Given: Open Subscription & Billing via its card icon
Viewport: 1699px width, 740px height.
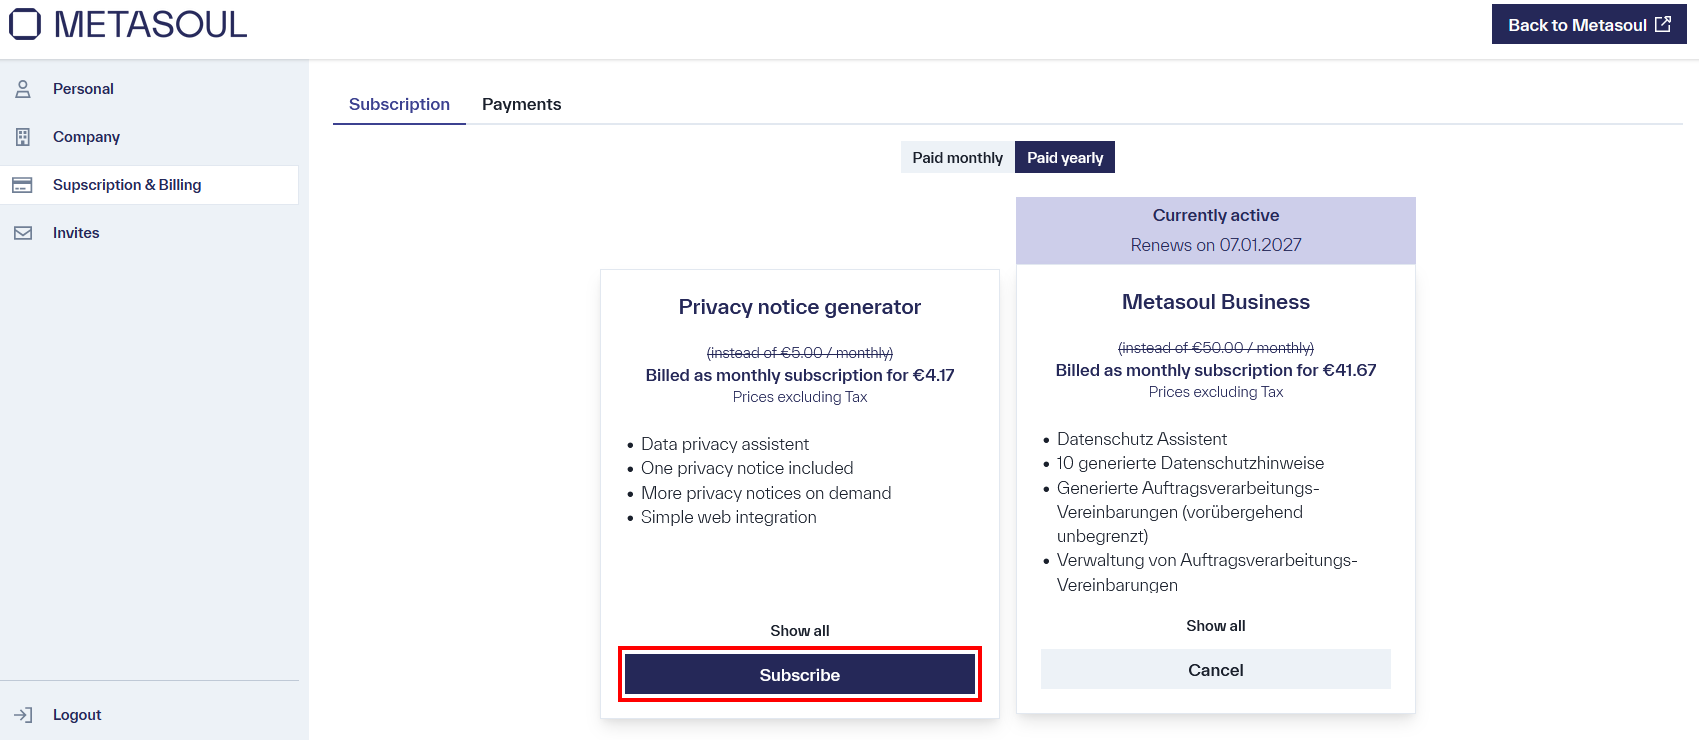Looking at the screenshot, I should (x=22, y=184).
